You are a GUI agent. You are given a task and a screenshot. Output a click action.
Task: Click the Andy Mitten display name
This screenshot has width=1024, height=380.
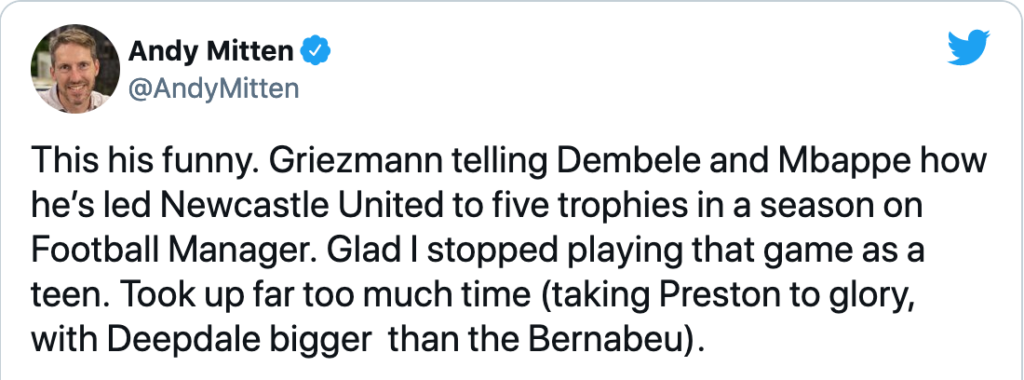(211, 51)
